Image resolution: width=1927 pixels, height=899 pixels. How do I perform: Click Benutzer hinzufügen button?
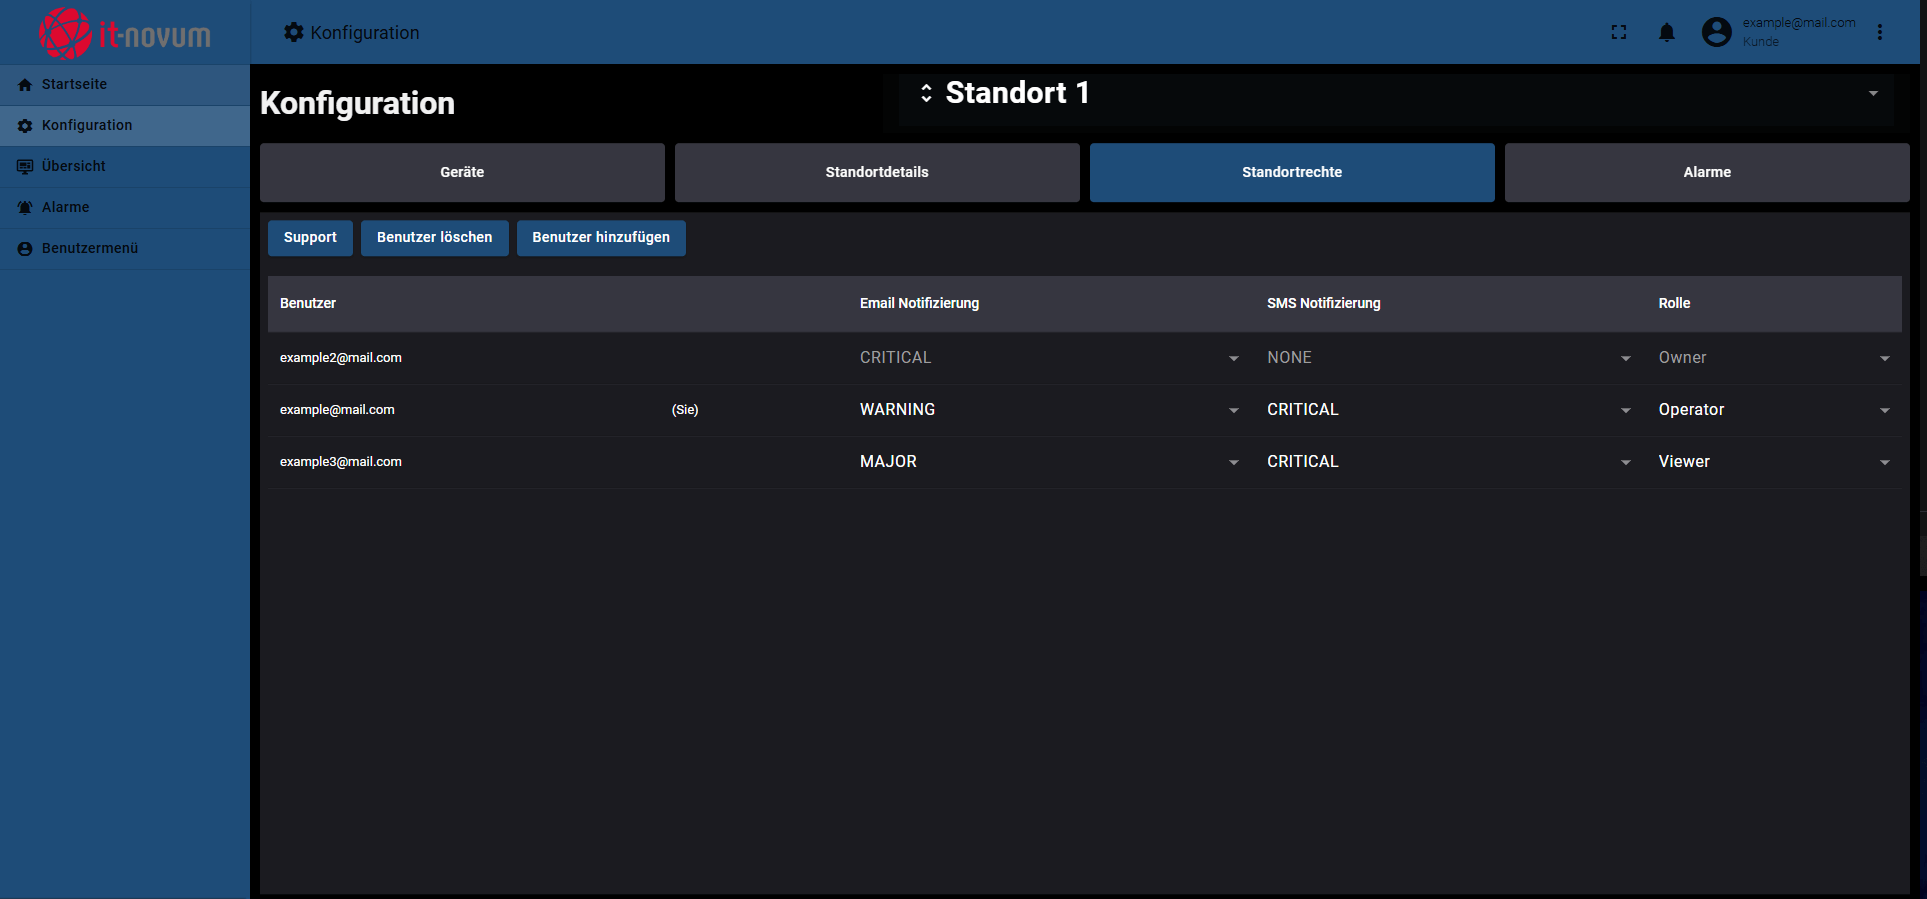pyautogui.click(x=601, y=238)
